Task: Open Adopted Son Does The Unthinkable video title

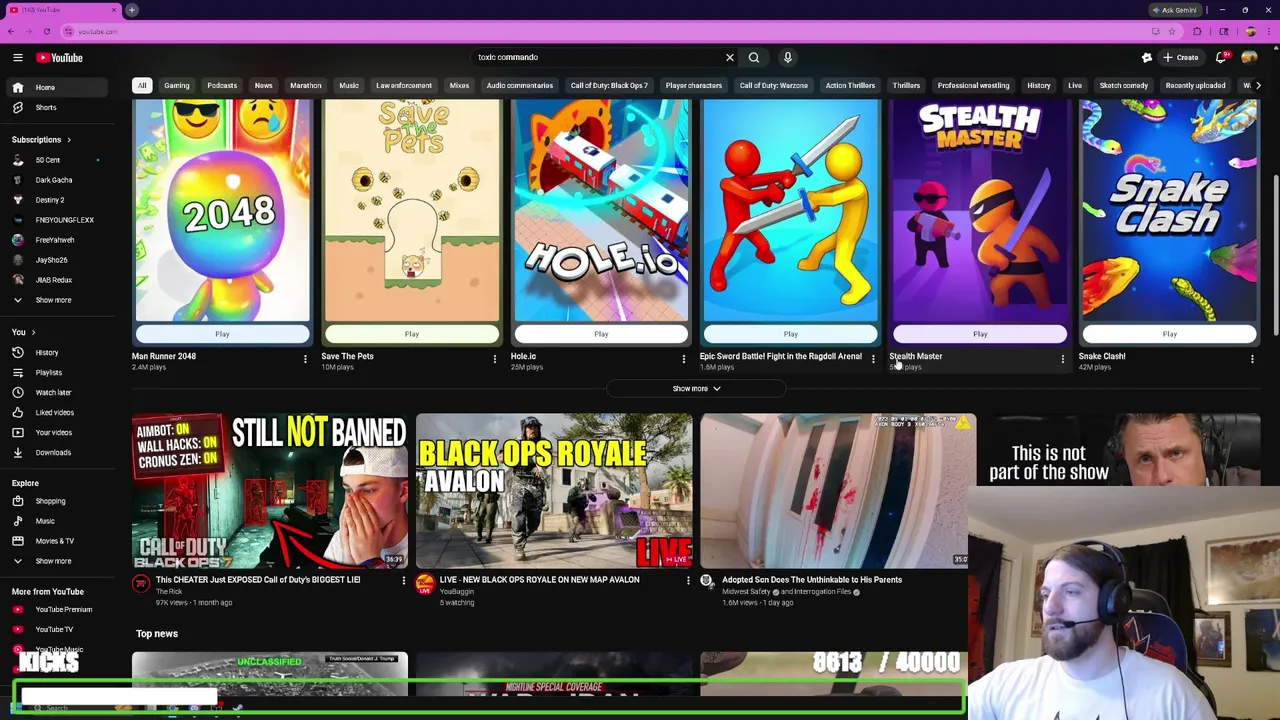Action: (812, 579)
